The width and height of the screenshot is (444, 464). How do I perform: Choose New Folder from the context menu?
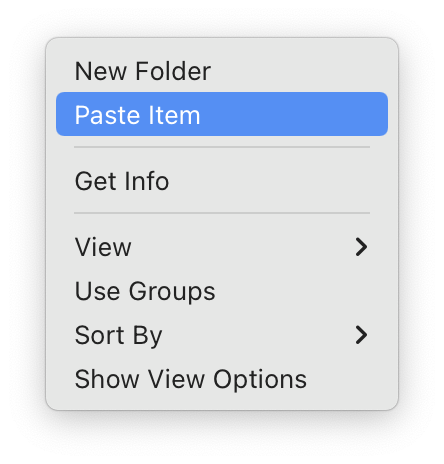[222, 71]
